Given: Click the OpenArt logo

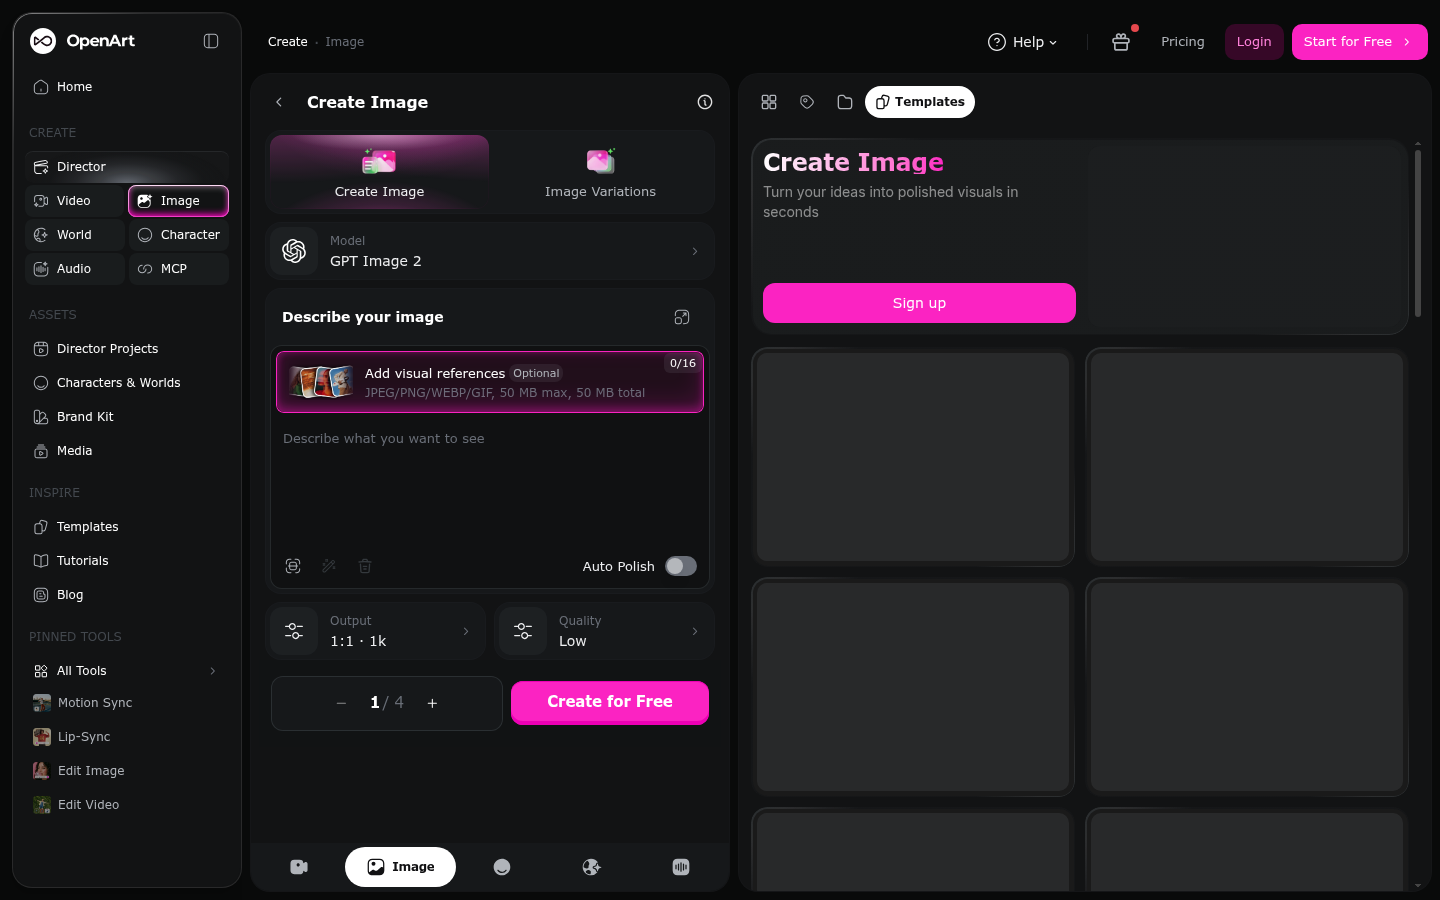Looking at the screenshot, I should point(82,41).
